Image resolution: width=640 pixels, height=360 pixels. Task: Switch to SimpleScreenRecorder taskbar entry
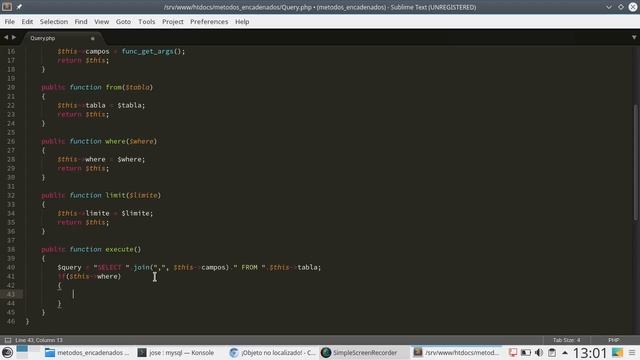[364, 353]
